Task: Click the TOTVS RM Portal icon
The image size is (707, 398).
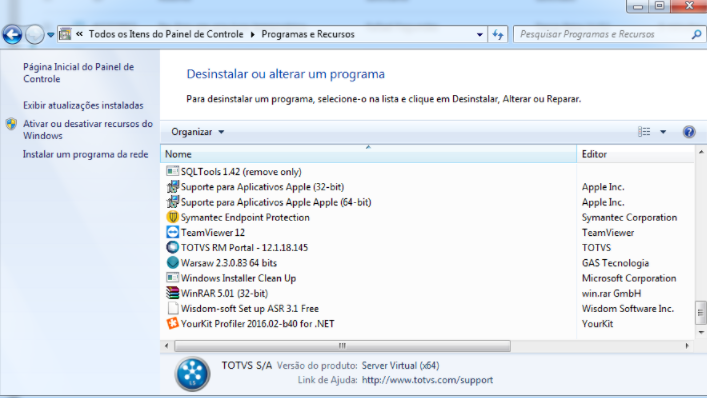Action: point(172,247)
